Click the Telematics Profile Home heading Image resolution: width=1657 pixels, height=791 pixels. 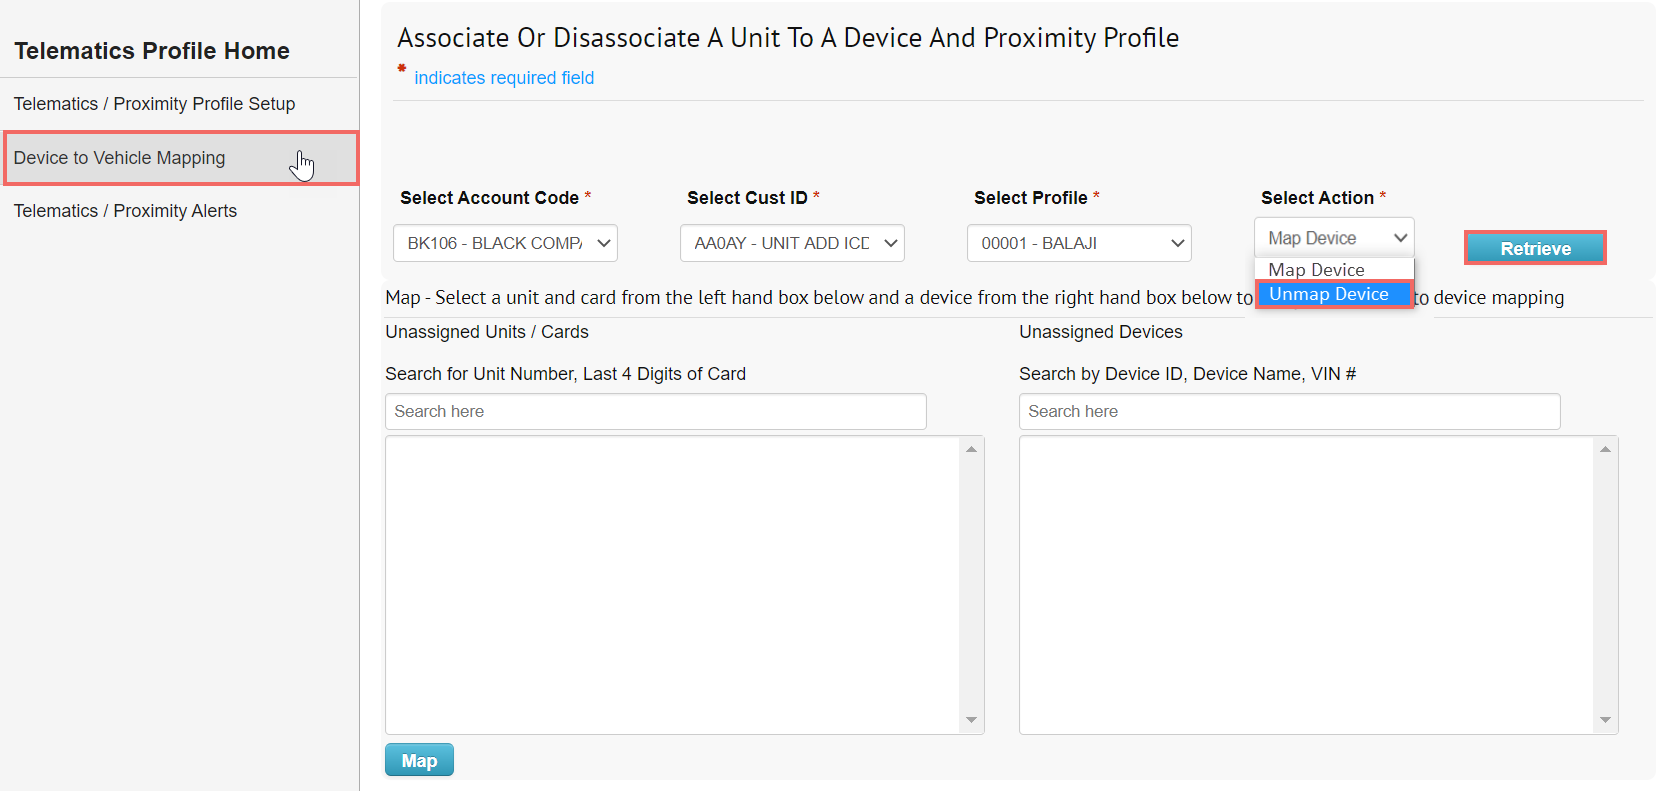(151, 50)
